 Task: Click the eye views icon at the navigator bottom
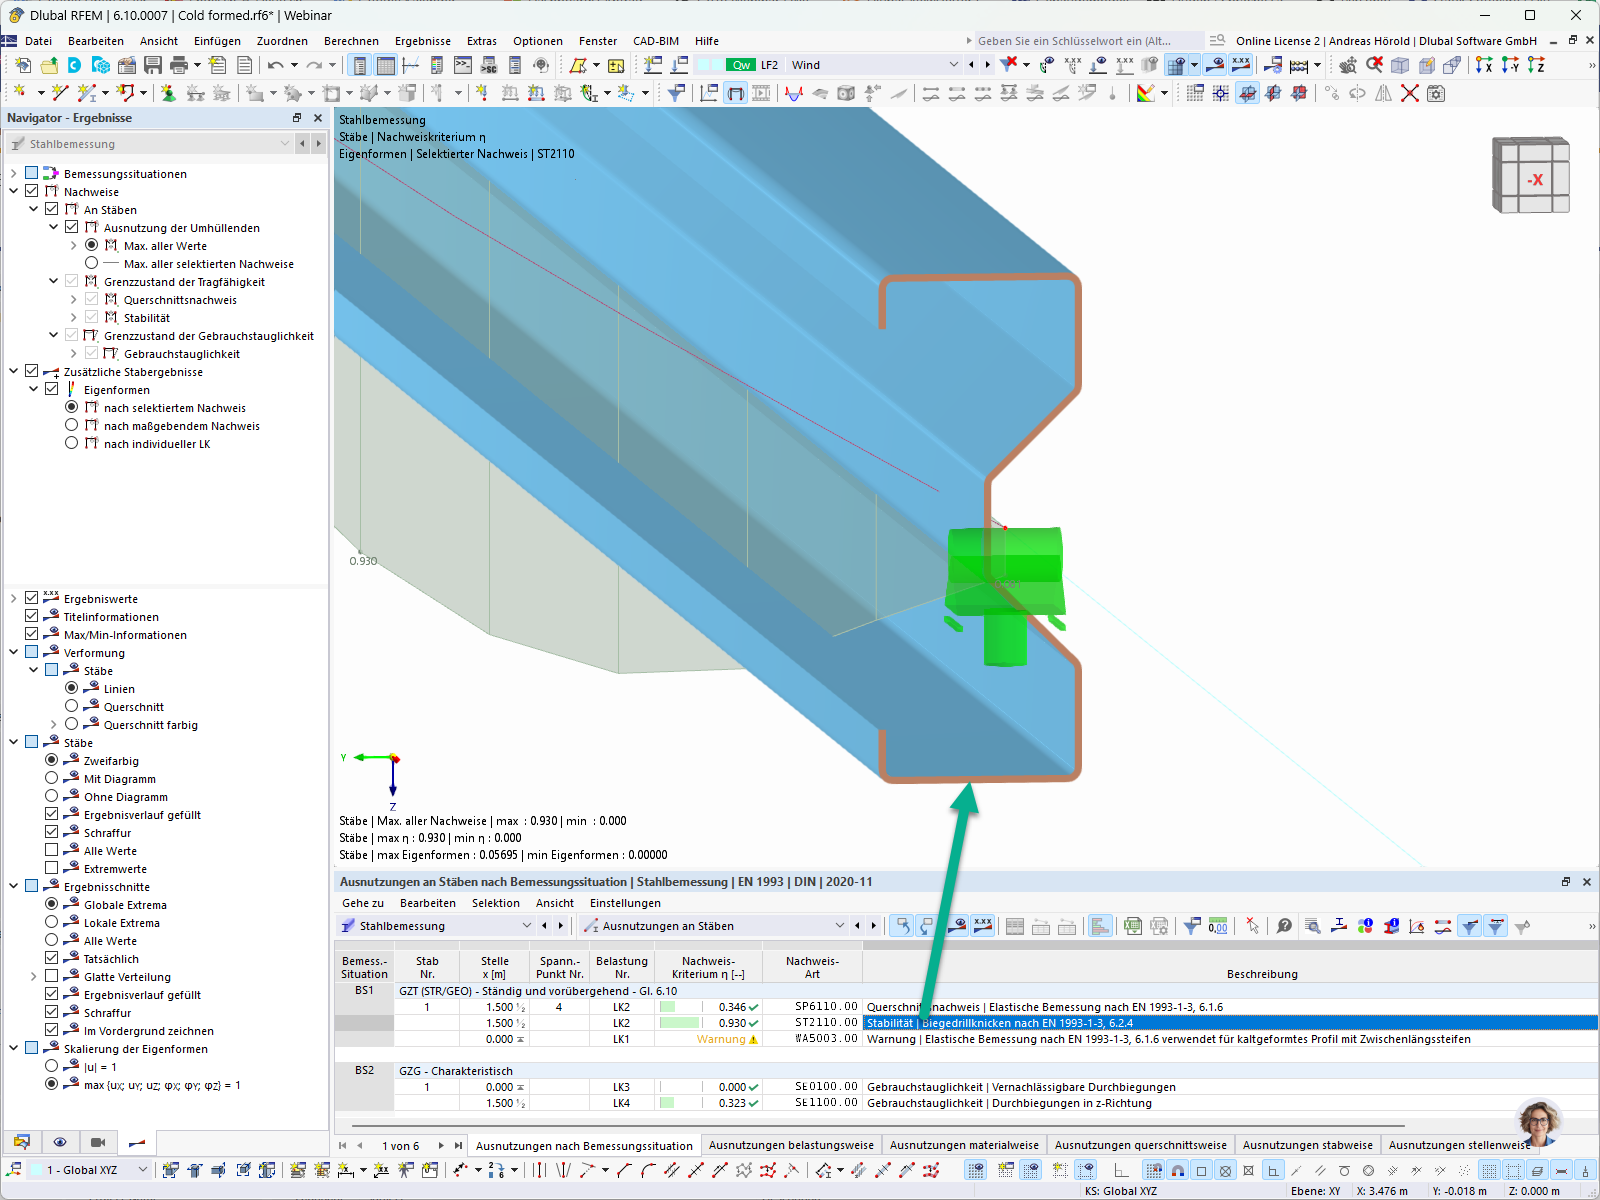click(x=60, y=1142)
